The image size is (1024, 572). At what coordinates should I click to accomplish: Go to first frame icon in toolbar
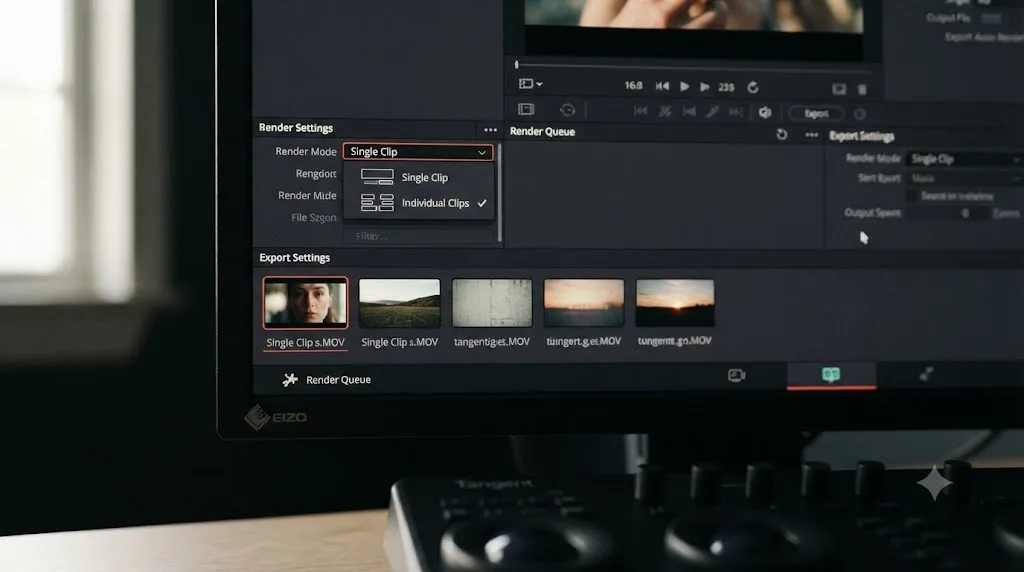click(x=641, y=111)
